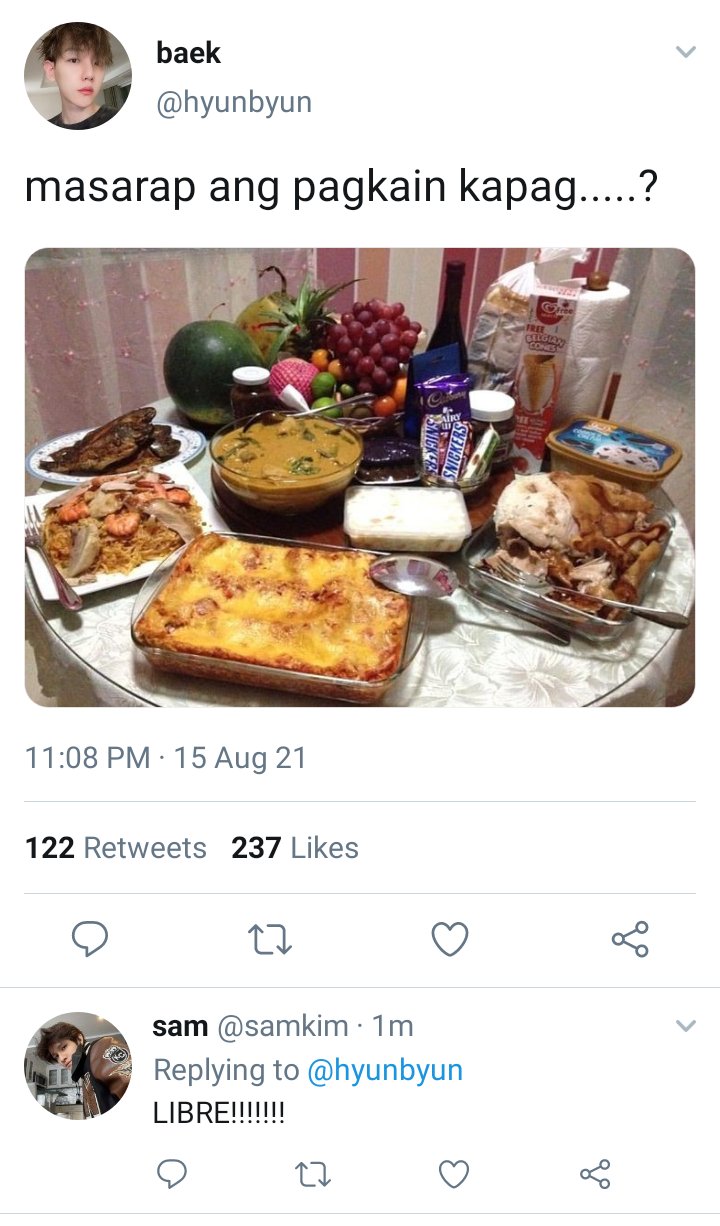720x1226 pixels.
Task: View the 237 Likes list
Action: click(295, 848)
